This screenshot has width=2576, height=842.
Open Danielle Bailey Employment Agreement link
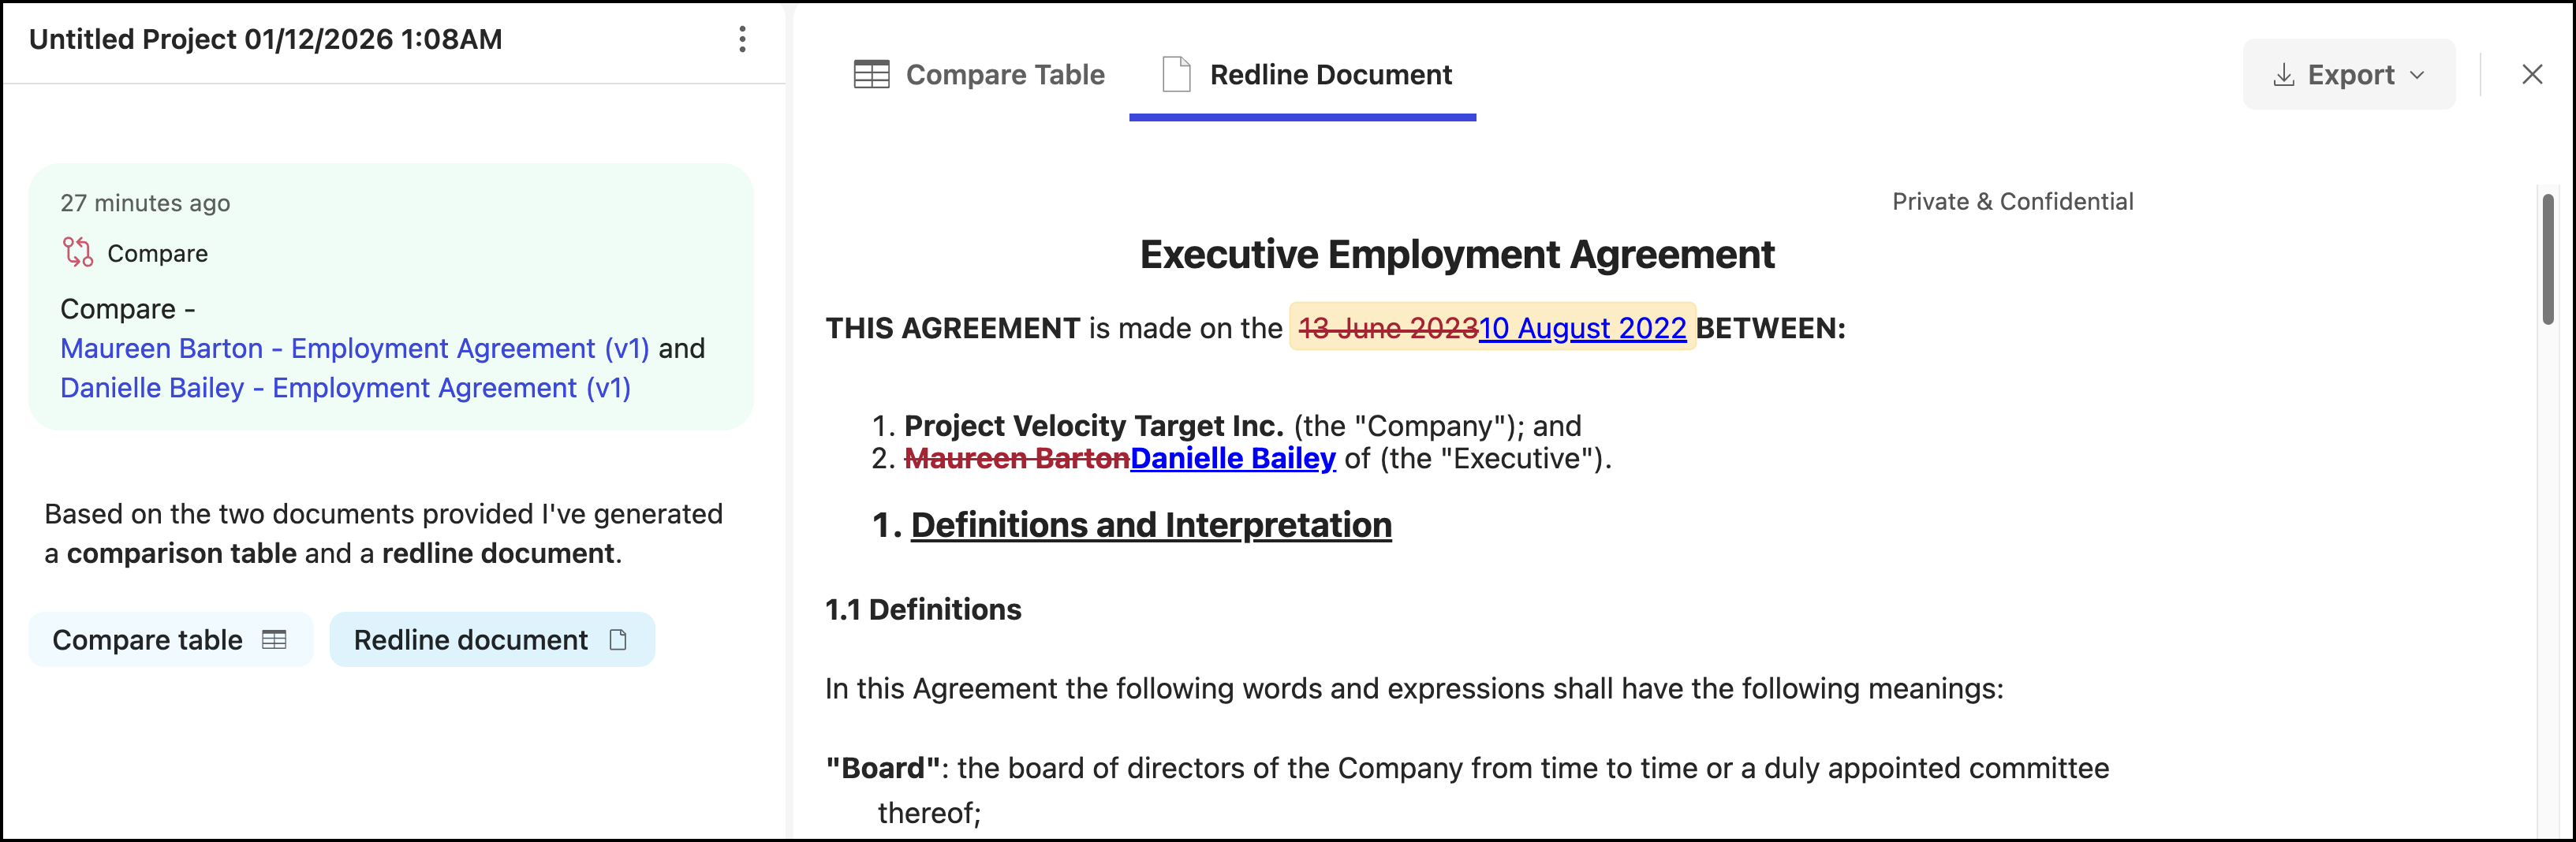(345, 388)
